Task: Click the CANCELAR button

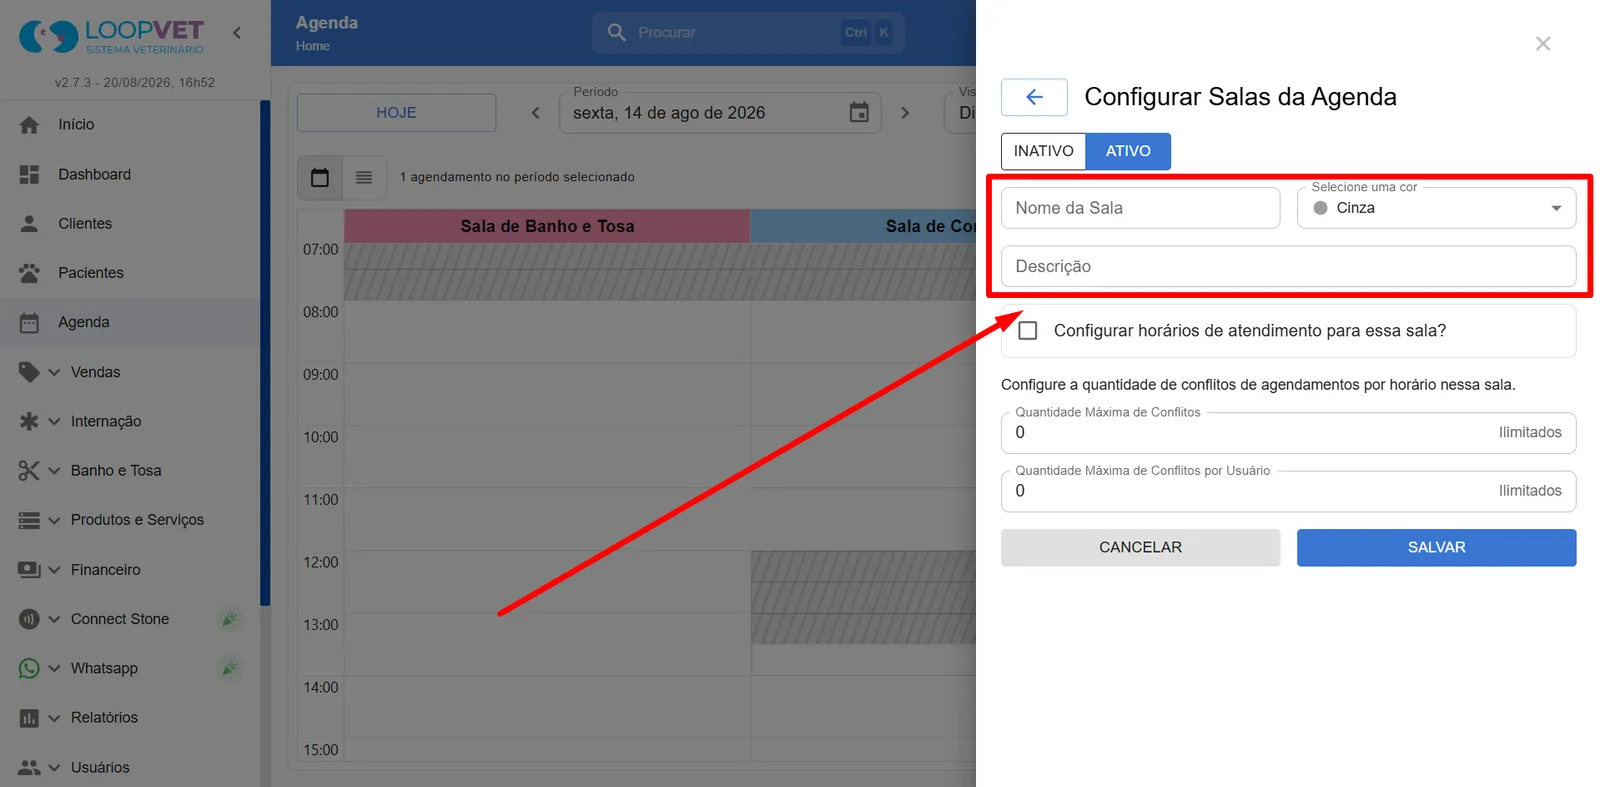Action: pos(1140,548)
